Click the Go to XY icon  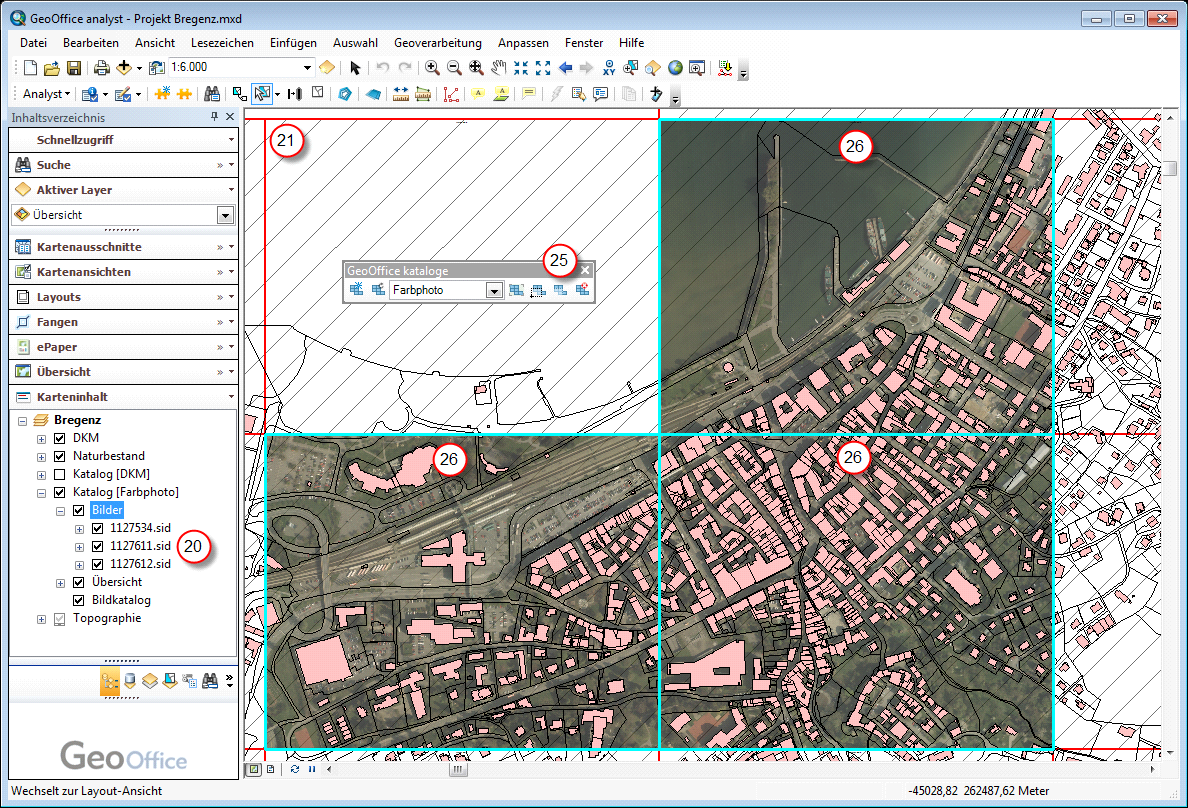click(x=609, y=68)
